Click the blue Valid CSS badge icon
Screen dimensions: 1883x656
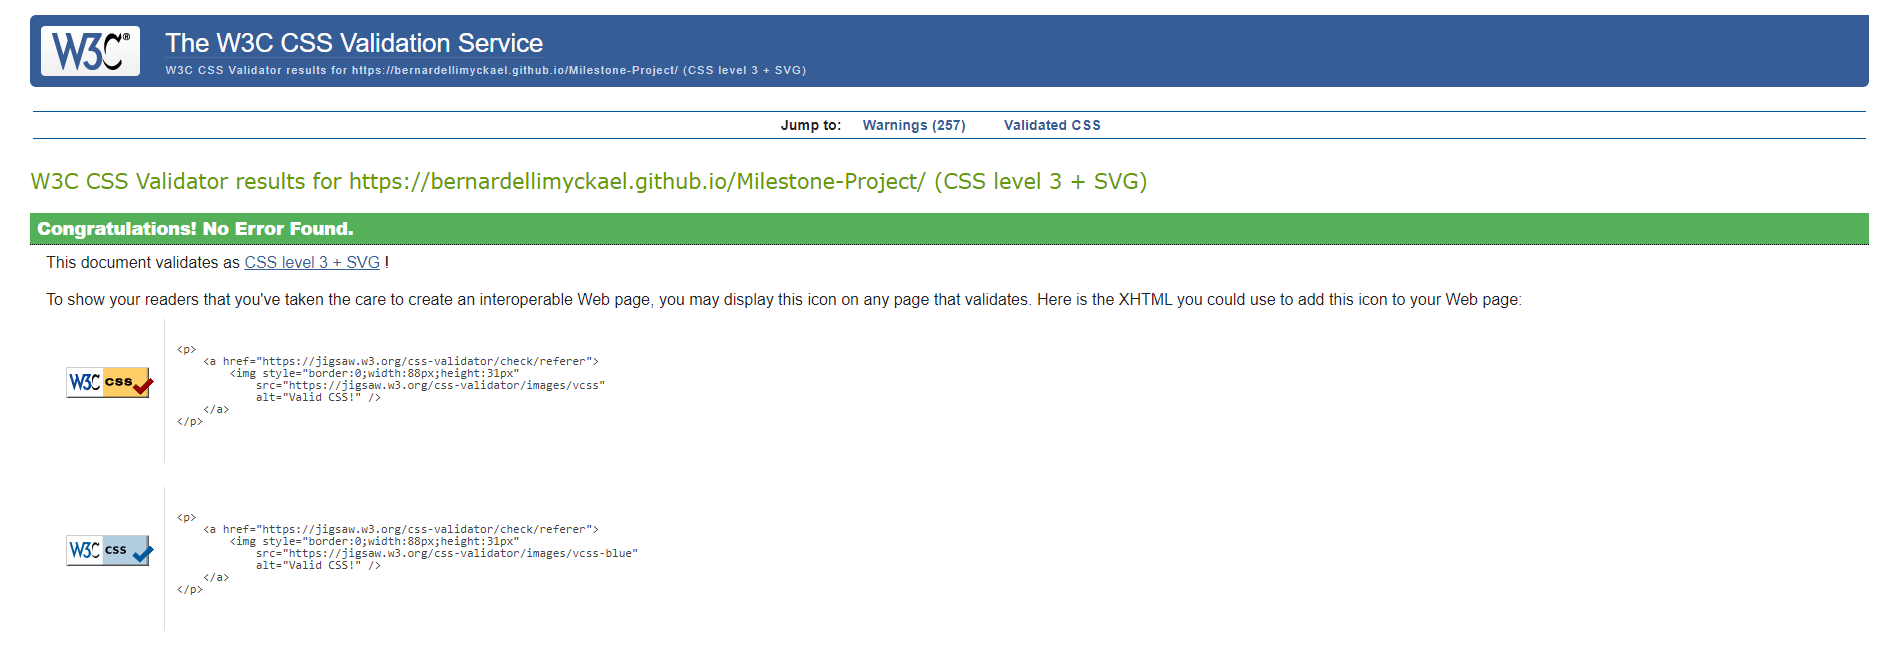110,551
